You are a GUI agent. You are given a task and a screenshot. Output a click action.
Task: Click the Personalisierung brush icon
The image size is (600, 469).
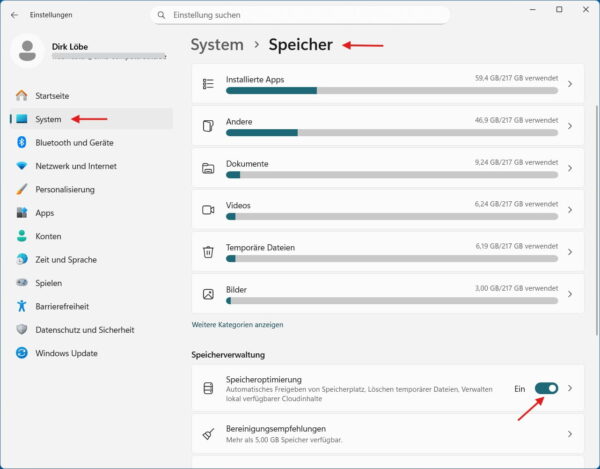point(22,189)
